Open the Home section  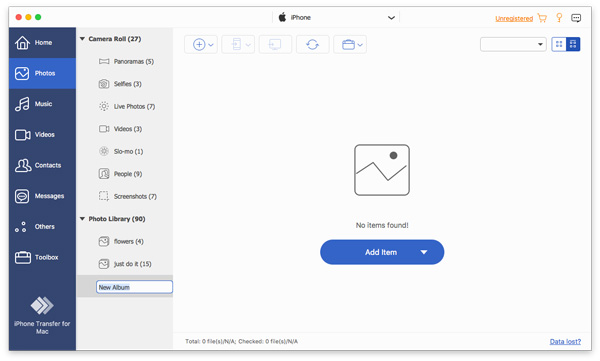pos(42,42)
